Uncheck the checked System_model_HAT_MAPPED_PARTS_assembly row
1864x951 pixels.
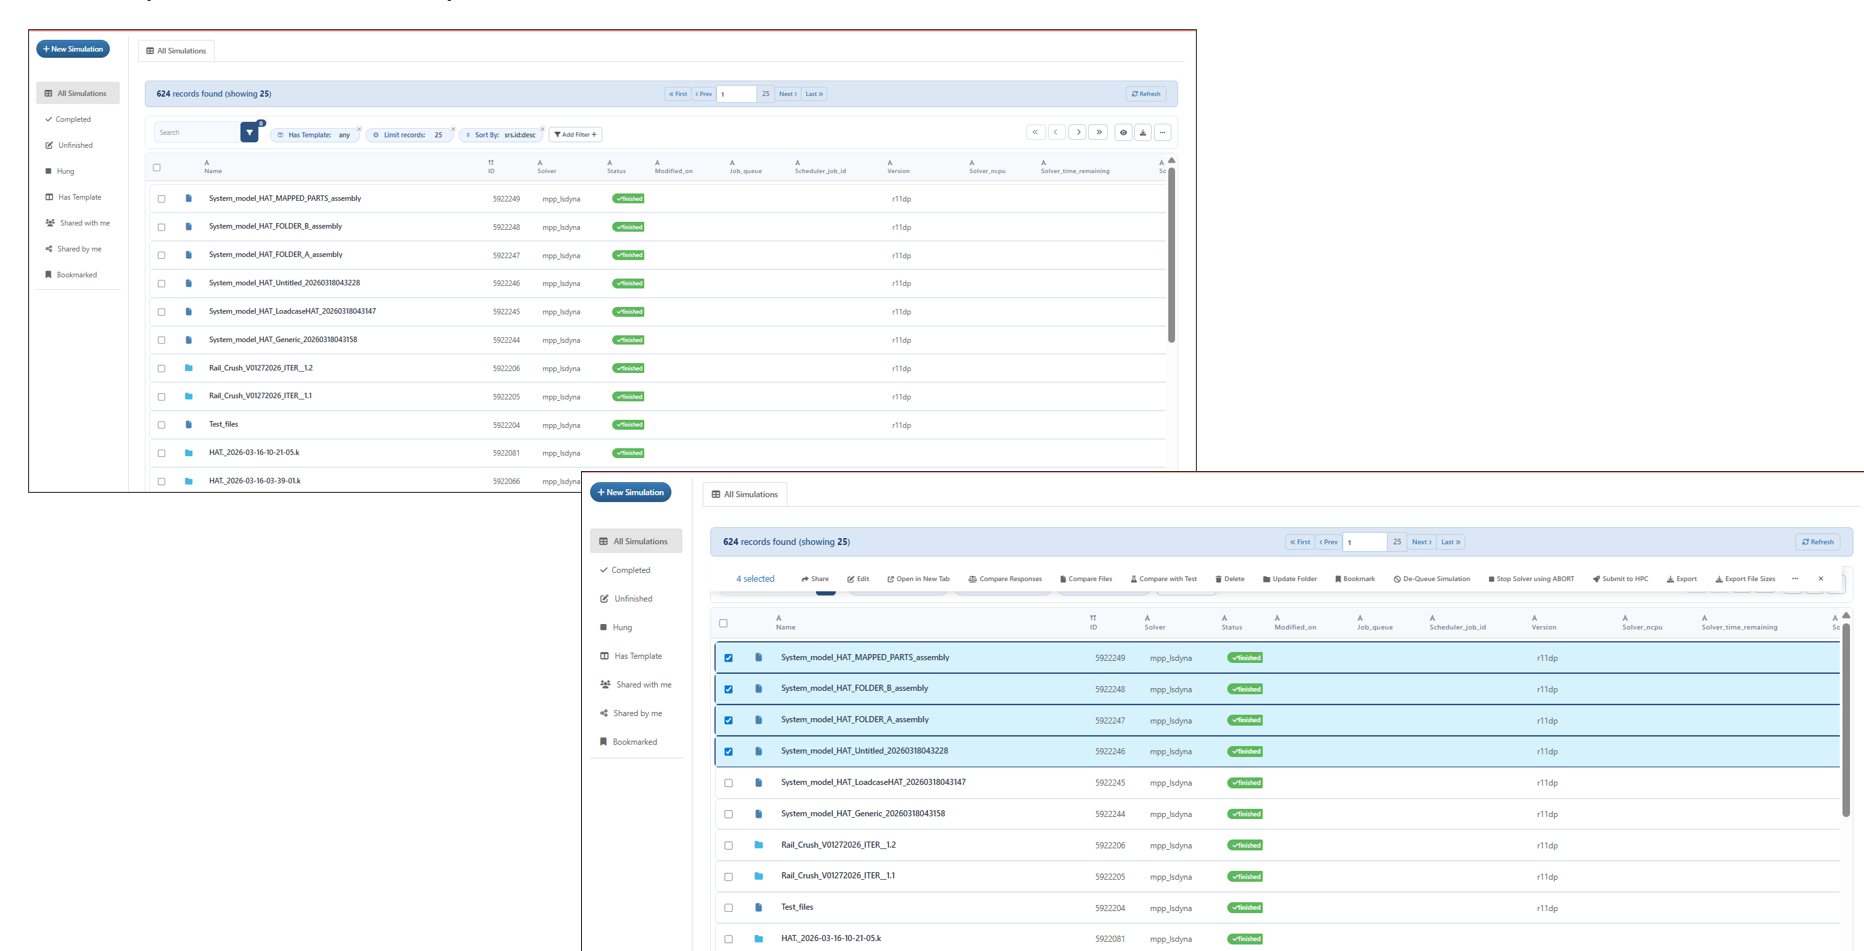pyautogui.click(x=728, y=658)
